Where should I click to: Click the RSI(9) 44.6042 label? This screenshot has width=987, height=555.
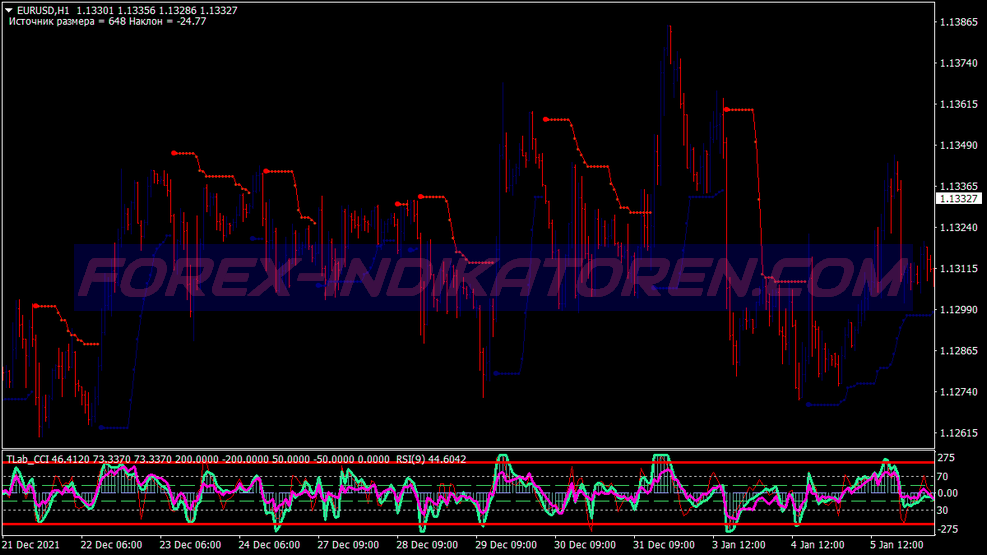431,459
